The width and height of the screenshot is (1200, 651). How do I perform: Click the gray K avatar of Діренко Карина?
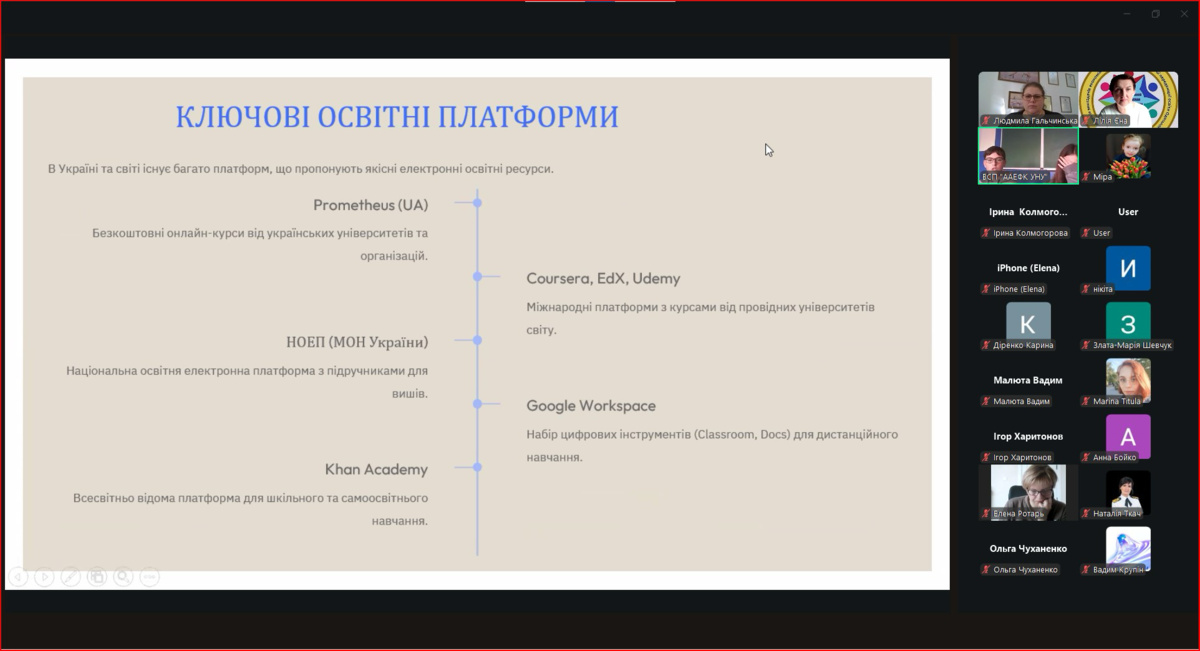[1028, 323]
